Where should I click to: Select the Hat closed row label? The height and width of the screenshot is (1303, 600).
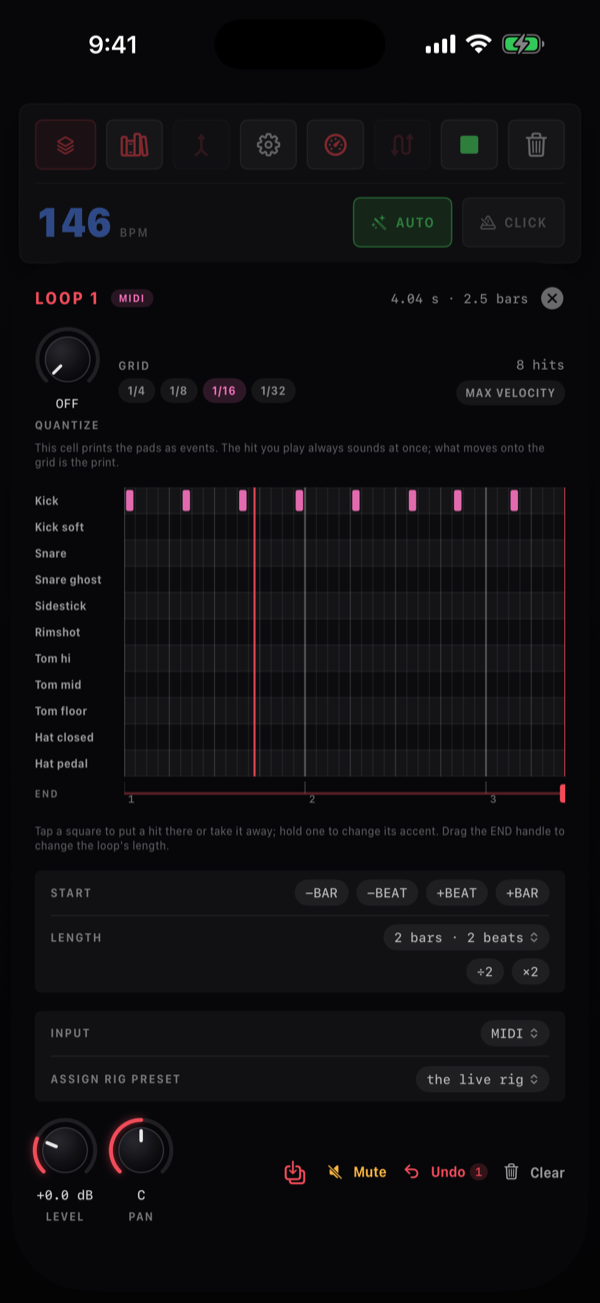(64, 737)
